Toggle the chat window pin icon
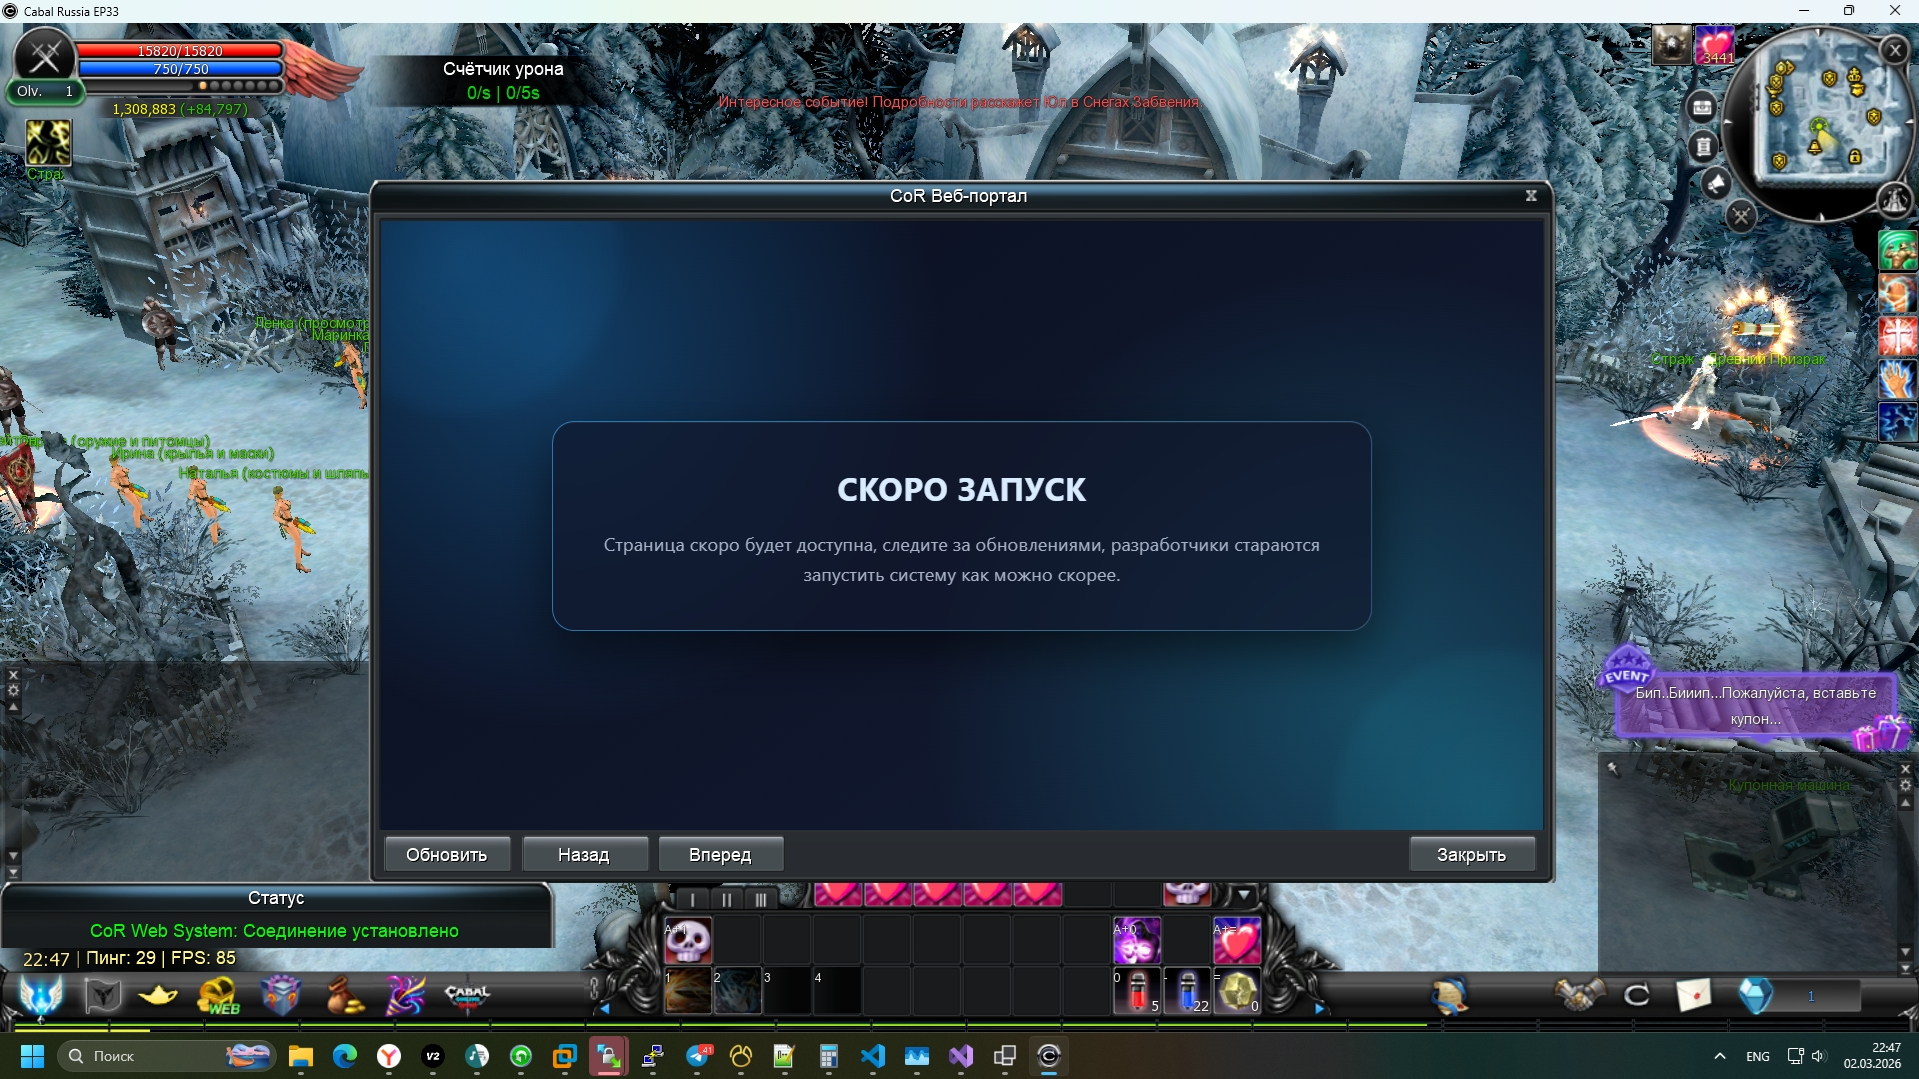The height and width of the screenshot is (1079, 1919). click(1612, 768)
